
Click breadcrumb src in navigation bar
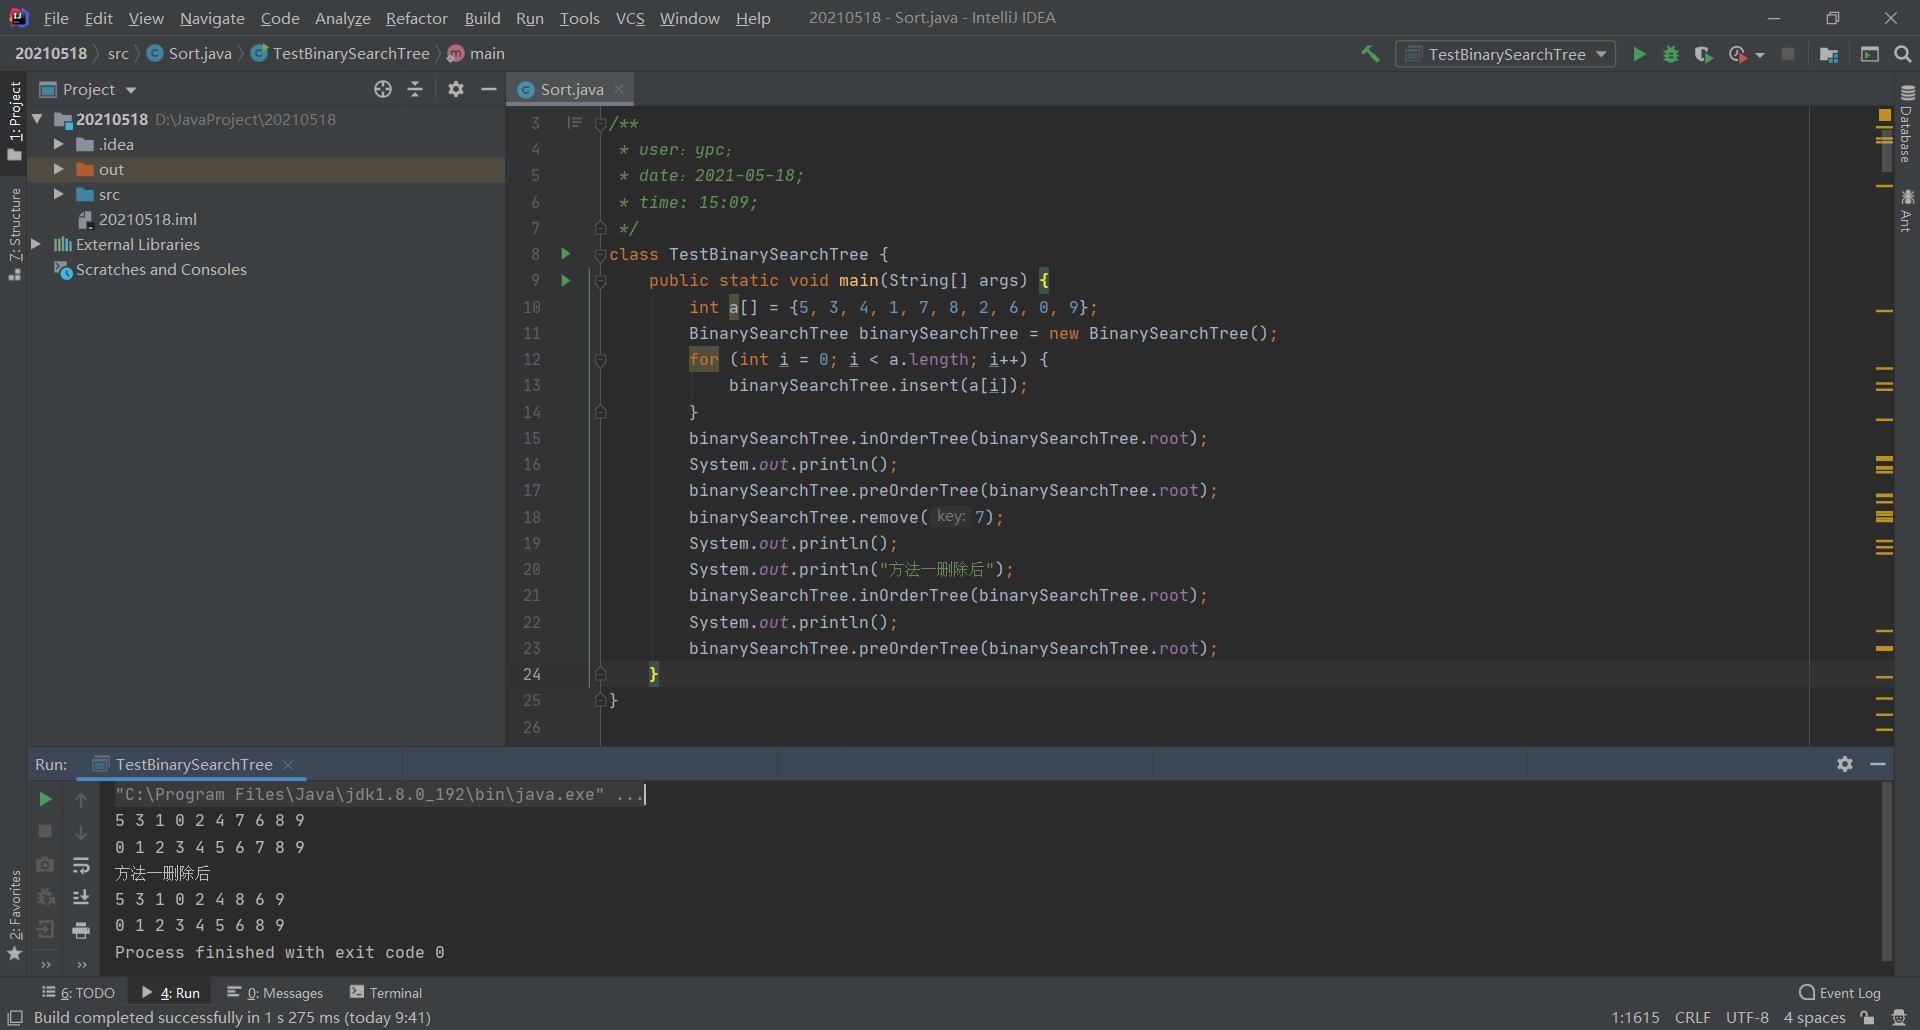pyautogui.click(x=118, y=53)
